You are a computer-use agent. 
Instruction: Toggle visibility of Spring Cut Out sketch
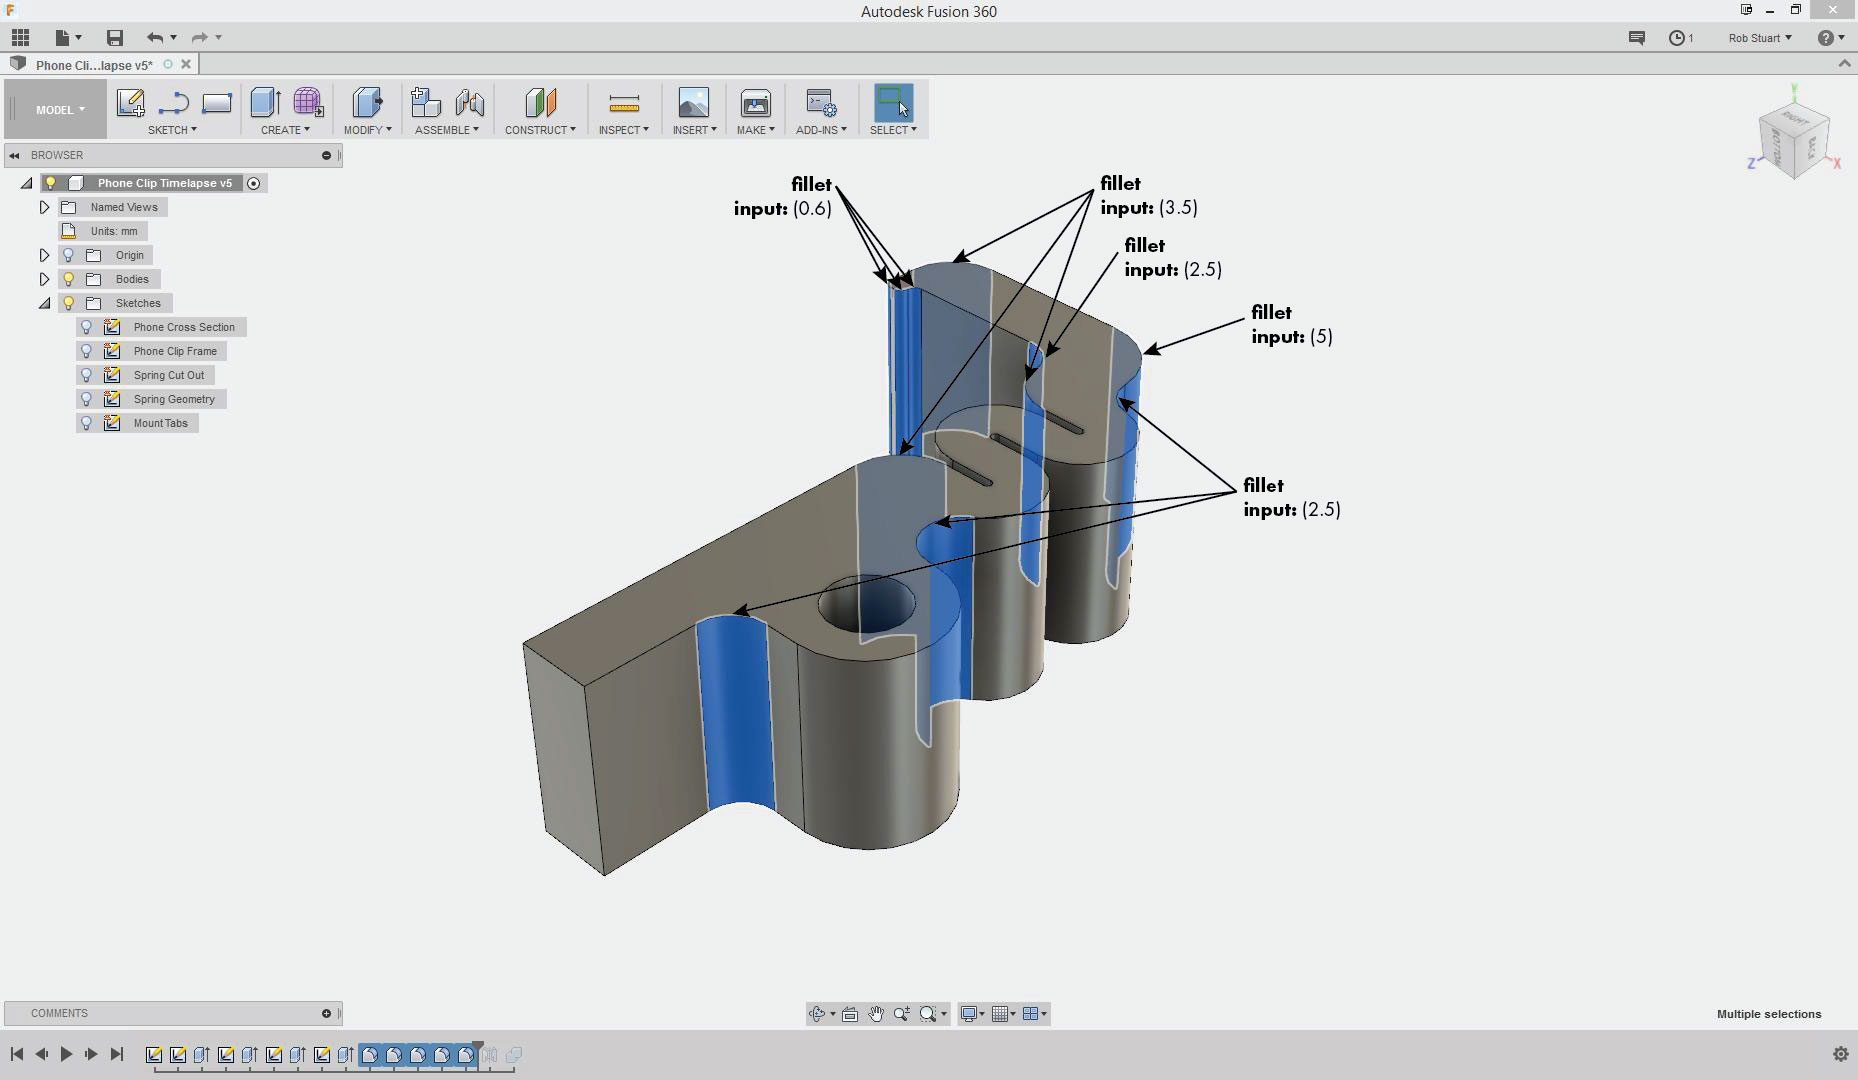(x=87, y=375)
